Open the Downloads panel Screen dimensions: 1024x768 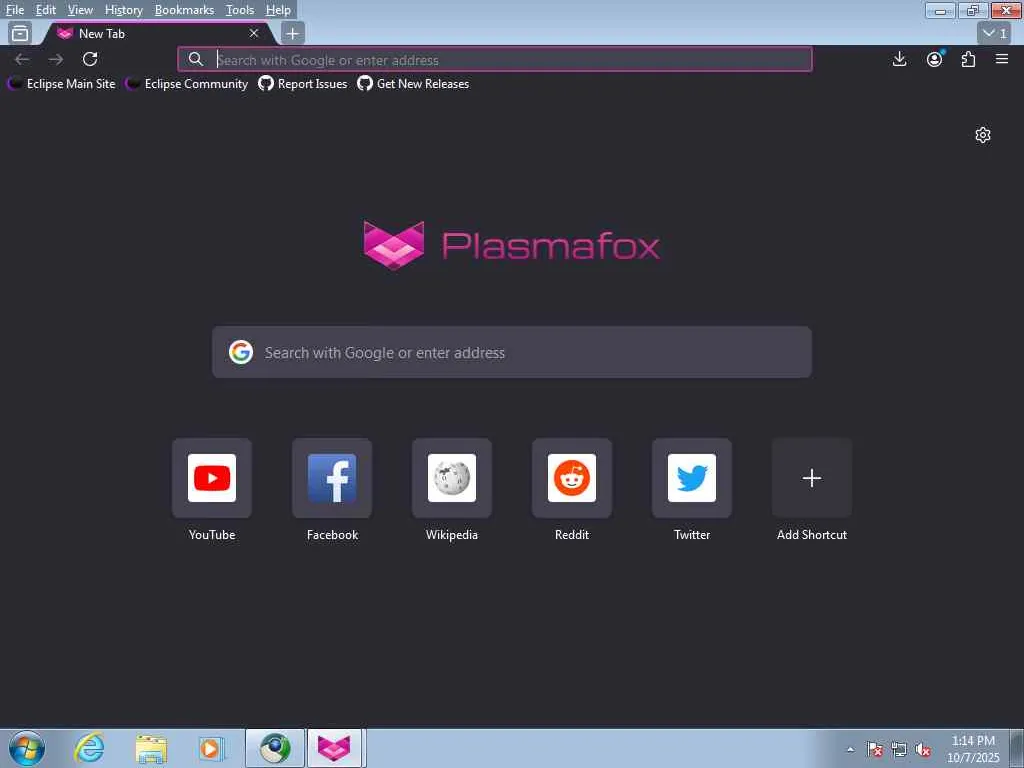tap(899, 59)
